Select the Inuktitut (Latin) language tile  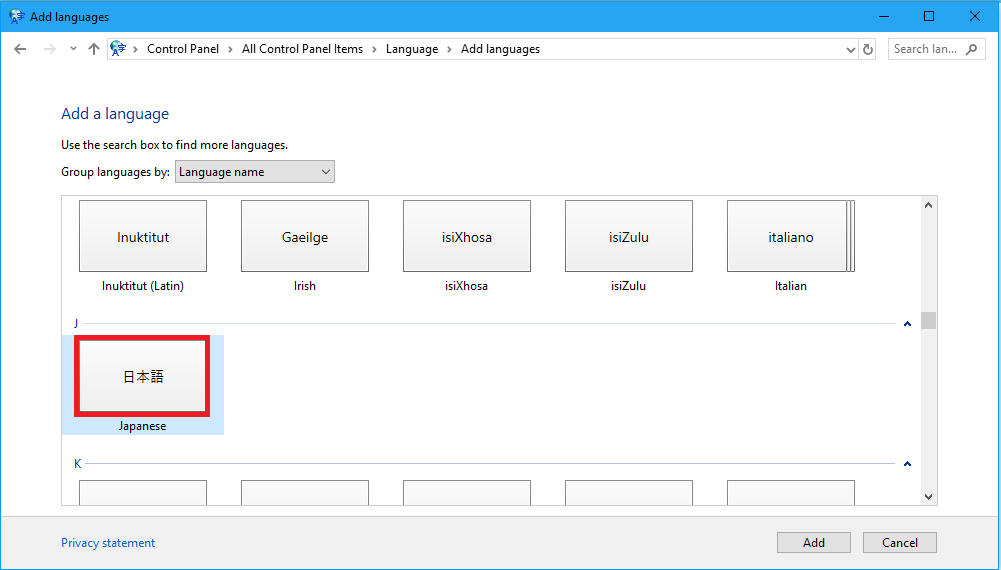(143, 237)
